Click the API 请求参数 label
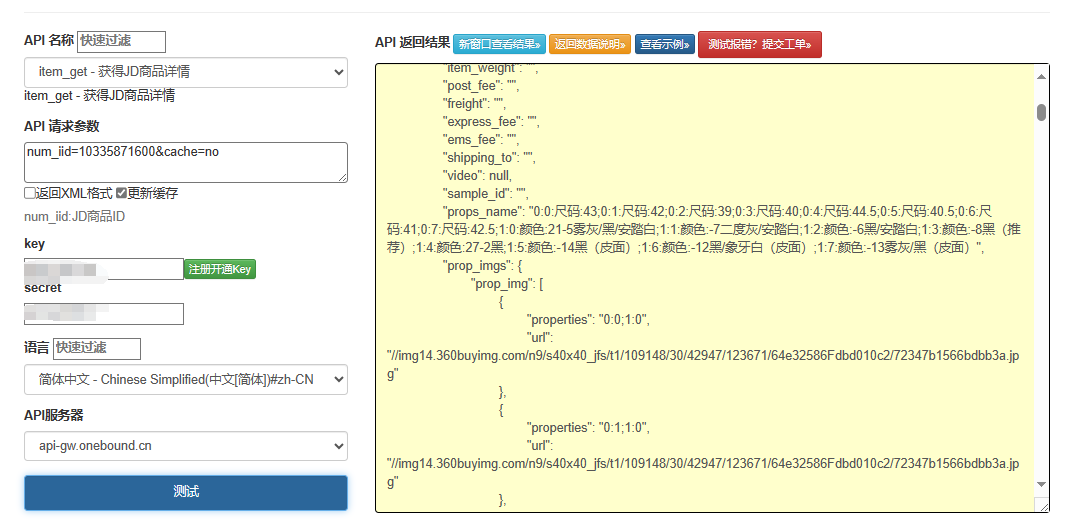The image size is (1080, 525). [x=61, y=126]
